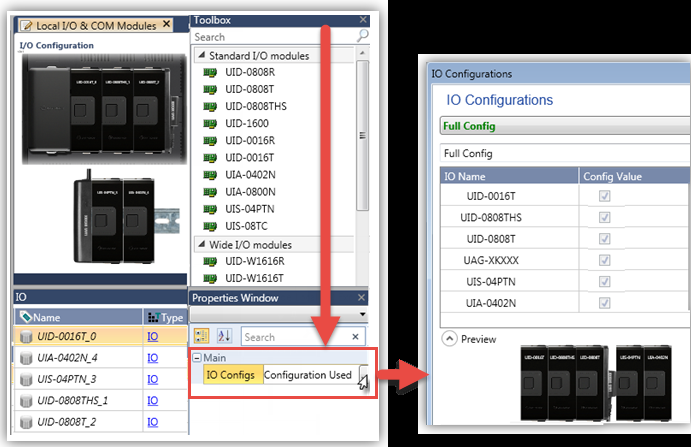Click Configuration Used browse button

364,377
